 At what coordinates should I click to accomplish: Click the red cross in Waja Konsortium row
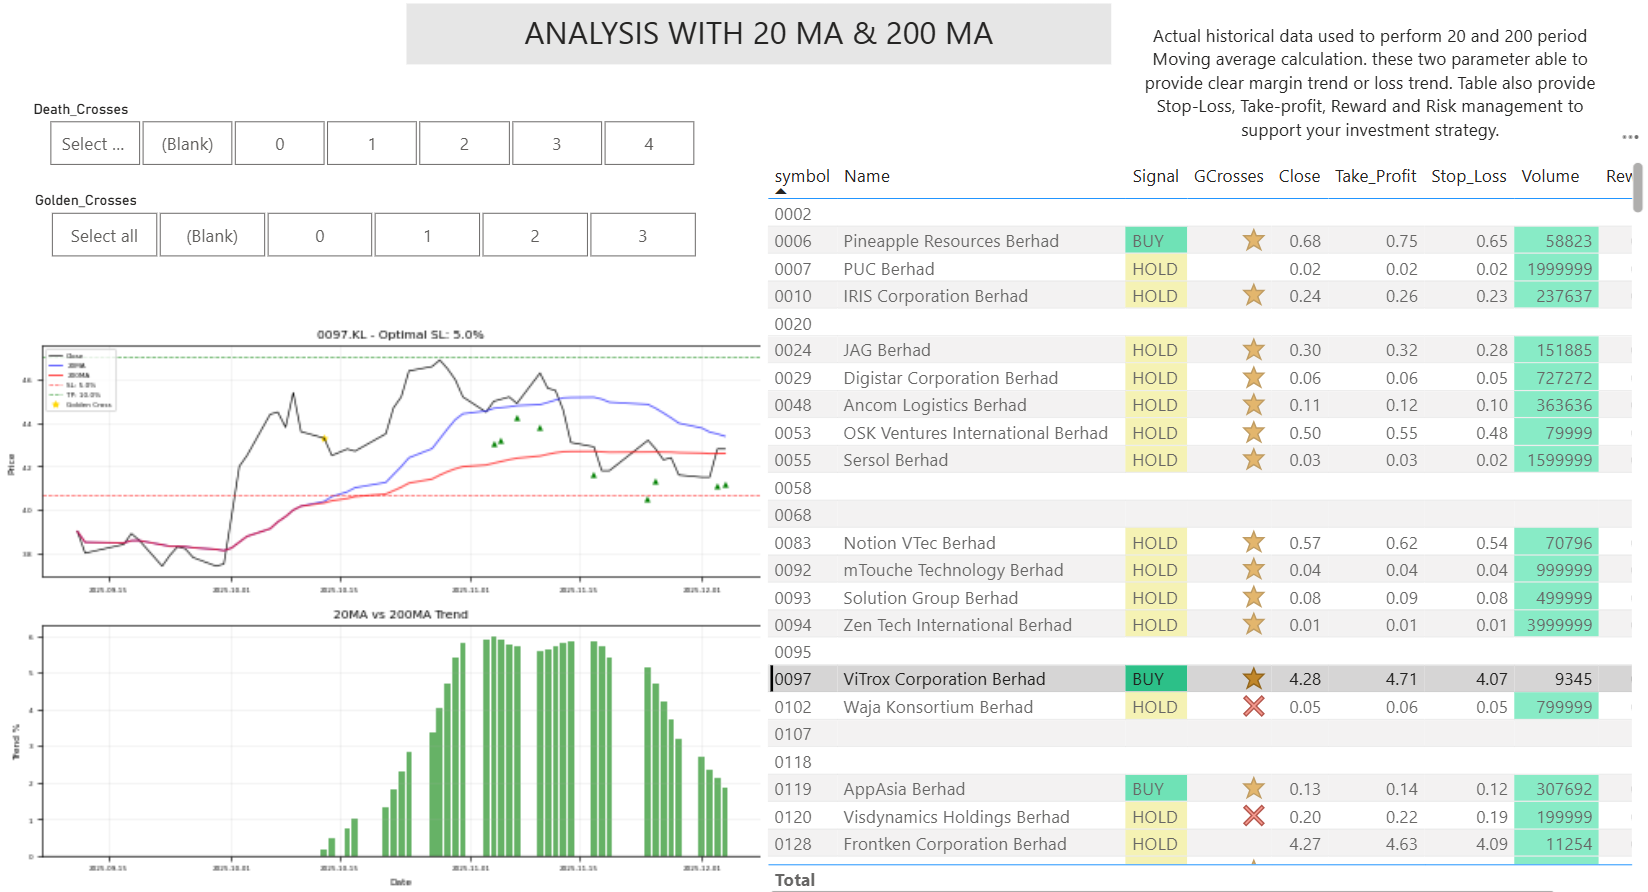click(1253, 707)
